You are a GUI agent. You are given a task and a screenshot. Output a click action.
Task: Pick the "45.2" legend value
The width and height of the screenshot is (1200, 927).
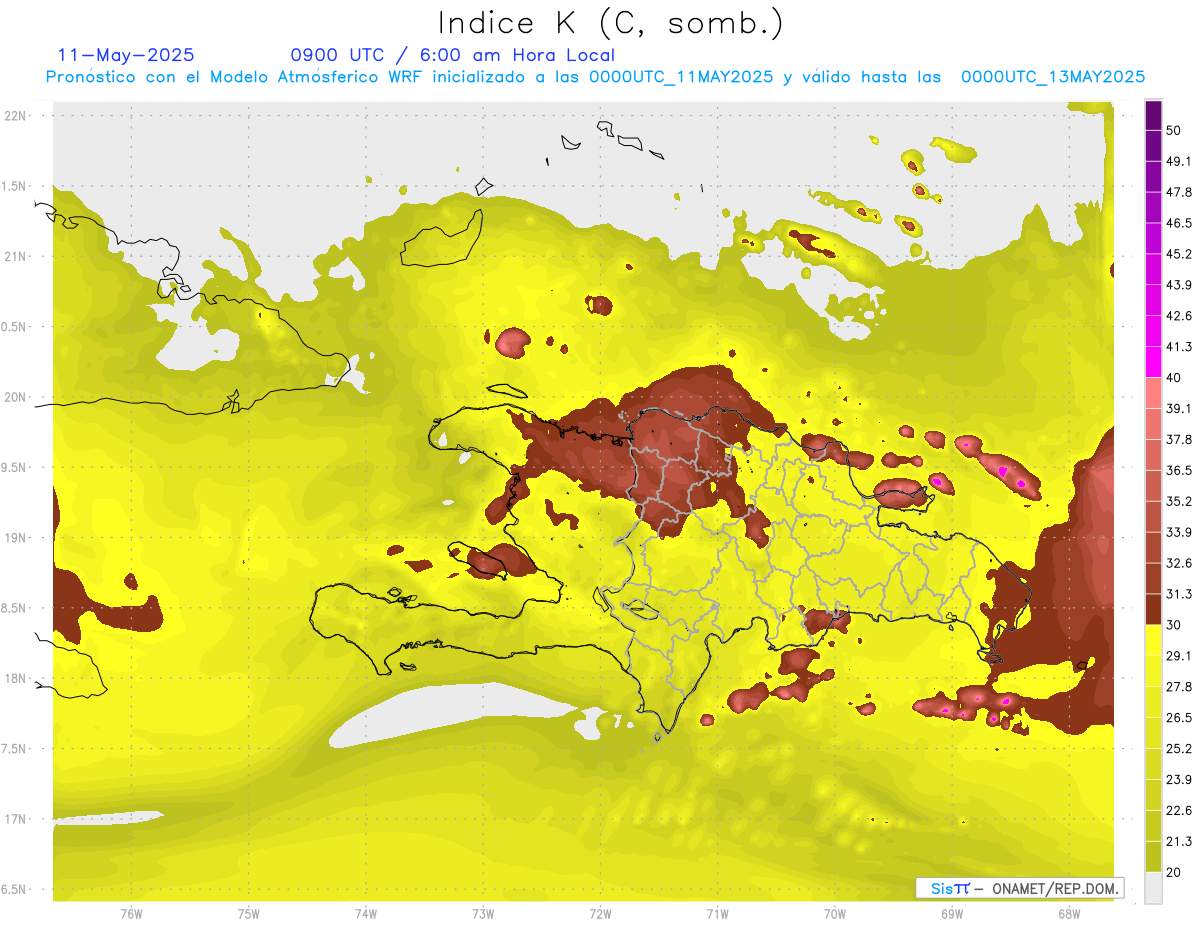click(1179, 254)
